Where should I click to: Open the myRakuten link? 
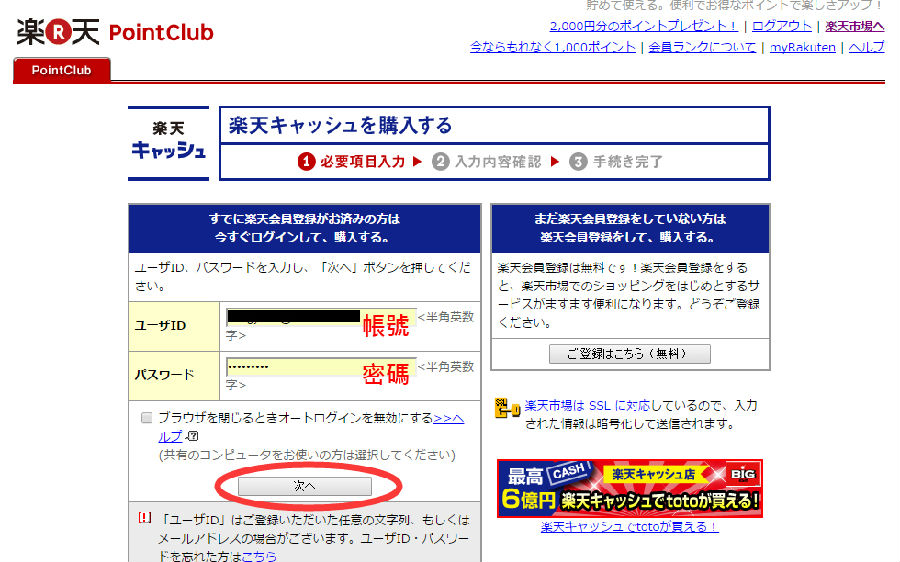tap(802, 47)
